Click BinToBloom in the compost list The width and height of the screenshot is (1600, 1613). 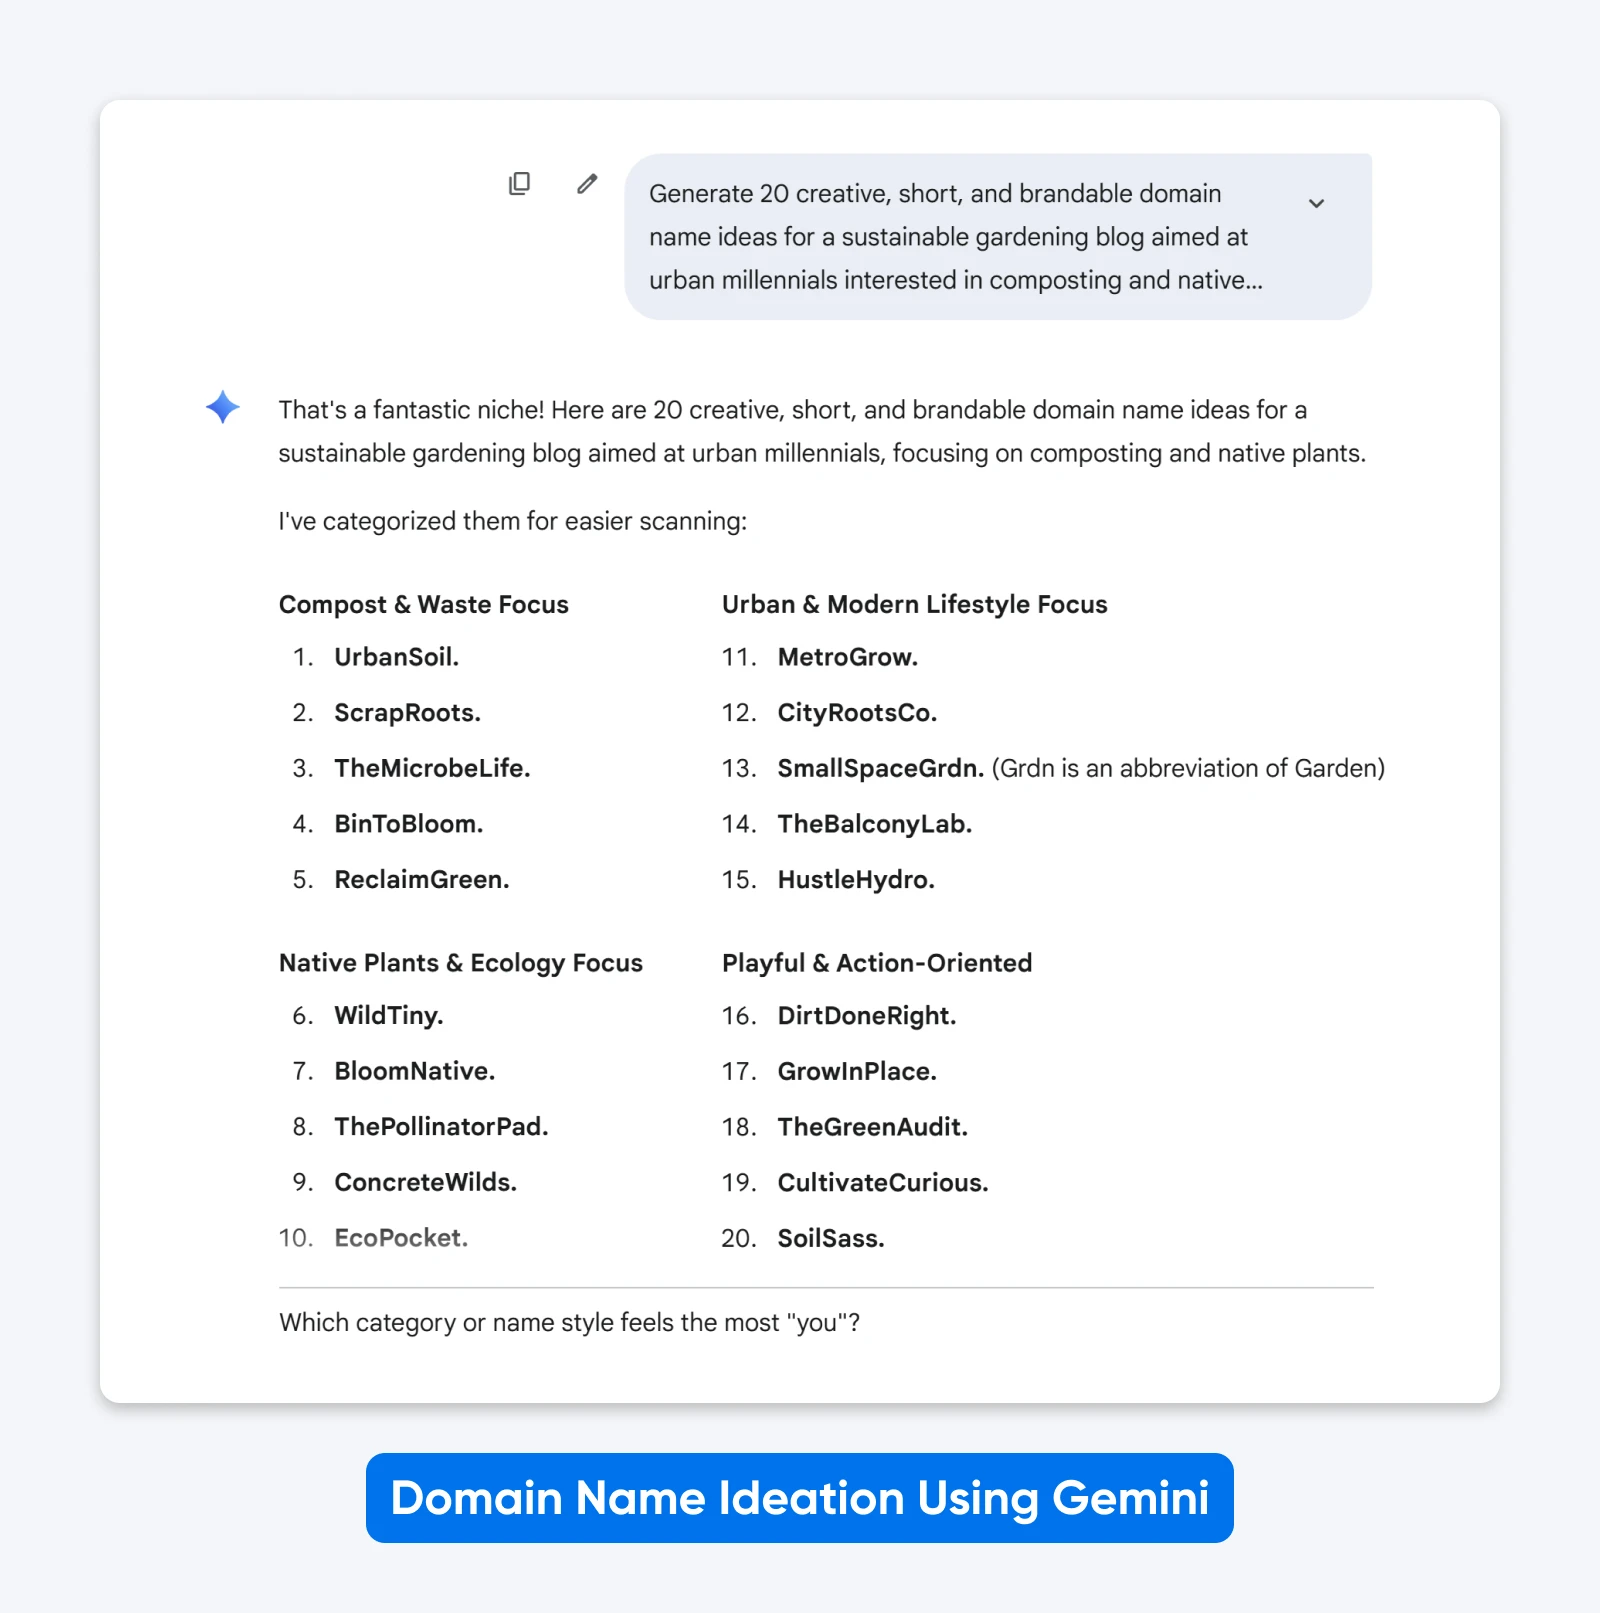(x=408, y=824)
